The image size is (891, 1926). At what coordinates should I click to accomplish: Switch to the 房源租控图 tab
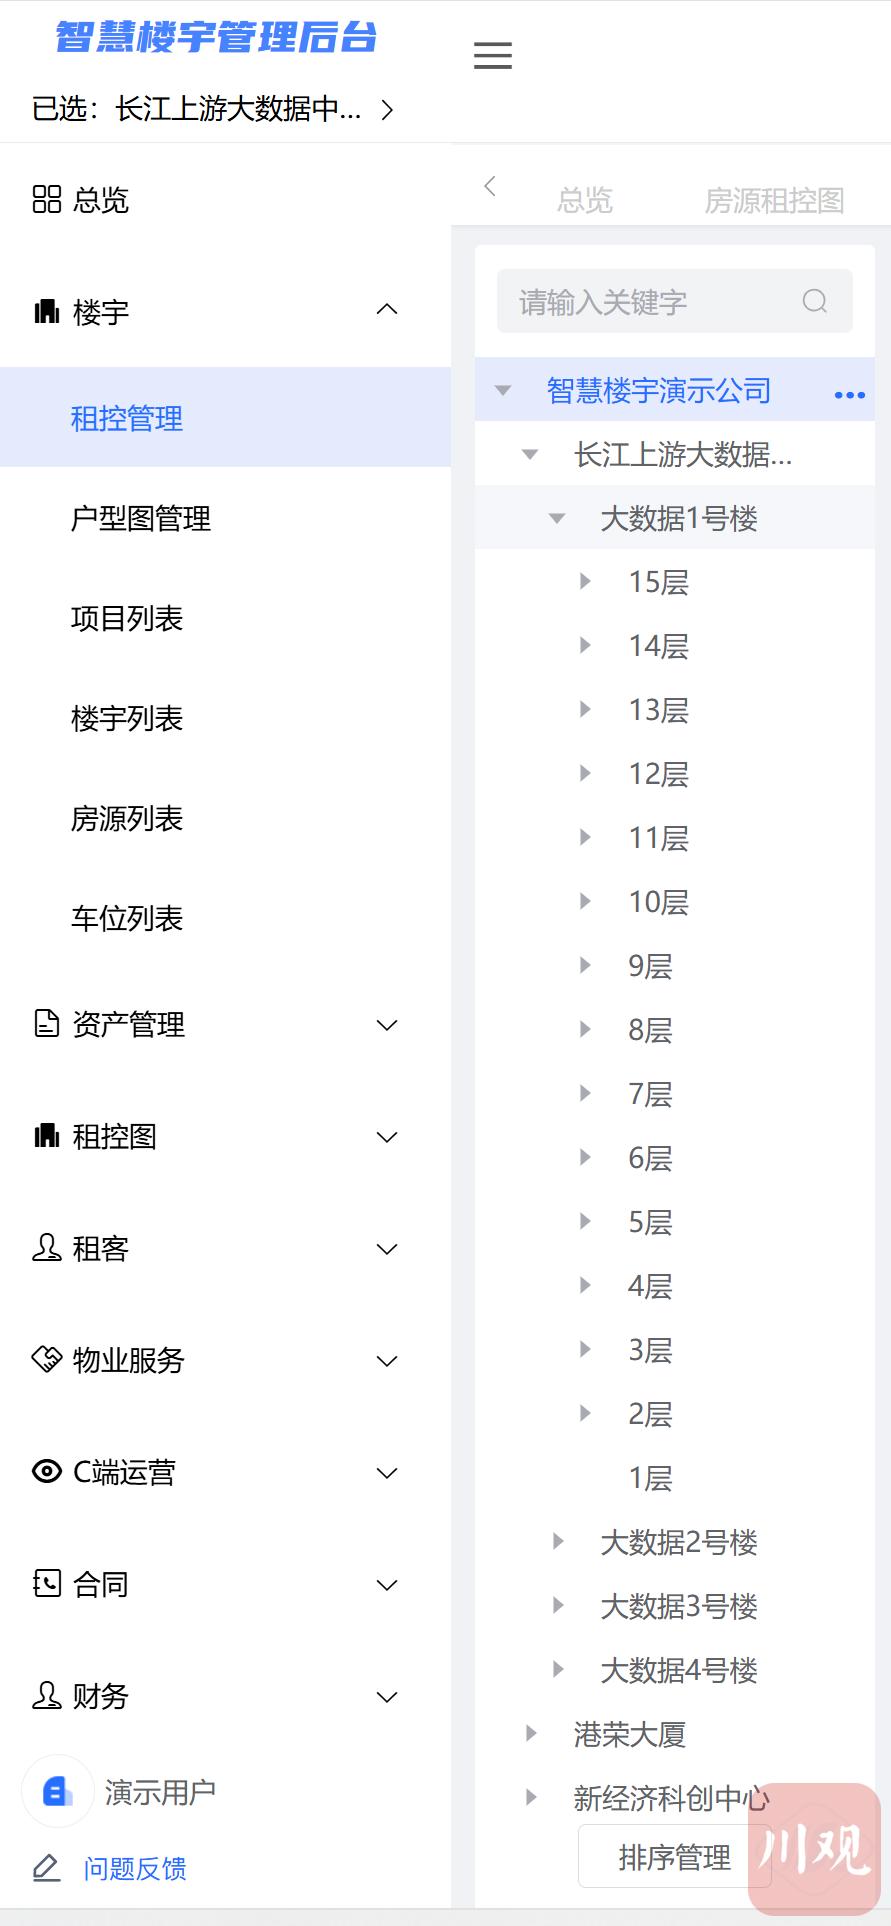(x=774, y=200)
